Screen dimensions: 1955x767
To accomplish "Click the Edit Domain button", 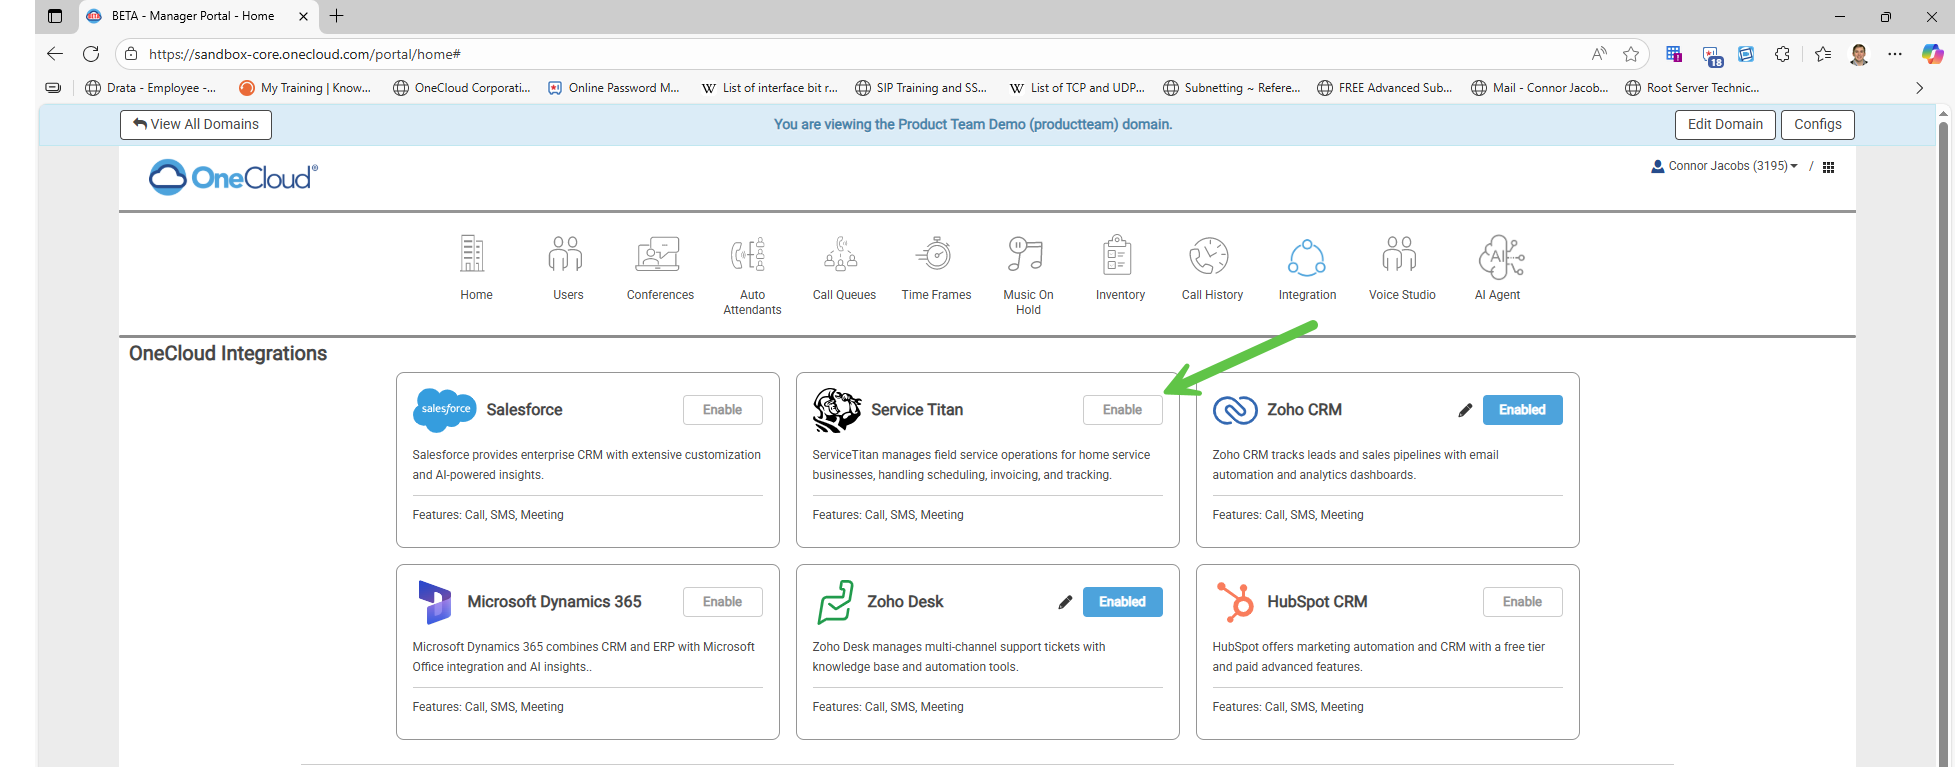I will pos(1725,124).
